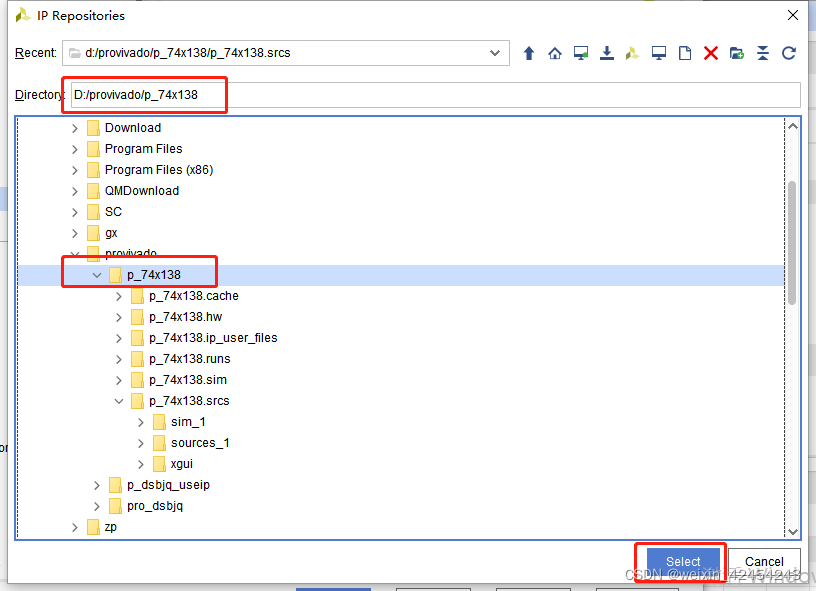Viewport: 816px width, 591px height.
Task: Click the vertical scrollbar thumb
Action: (792, 242)
